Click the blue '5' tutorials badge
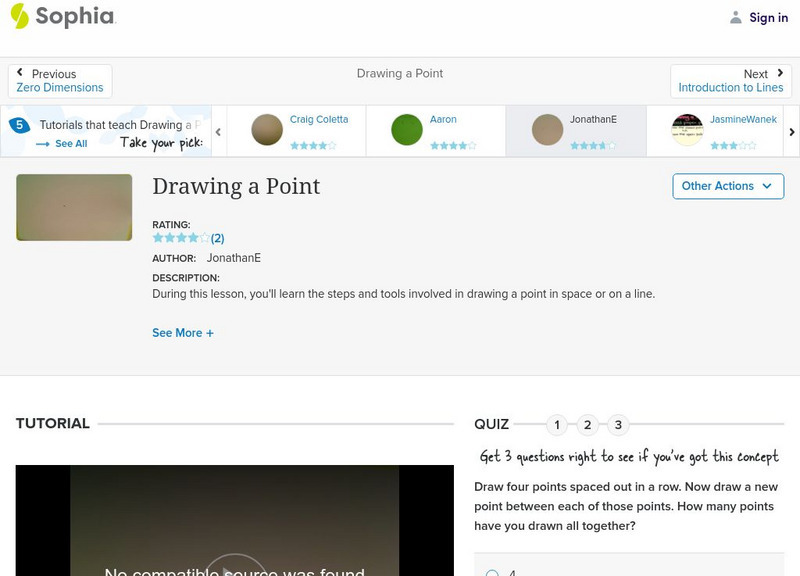800x576 pixels. pos(18,124)
